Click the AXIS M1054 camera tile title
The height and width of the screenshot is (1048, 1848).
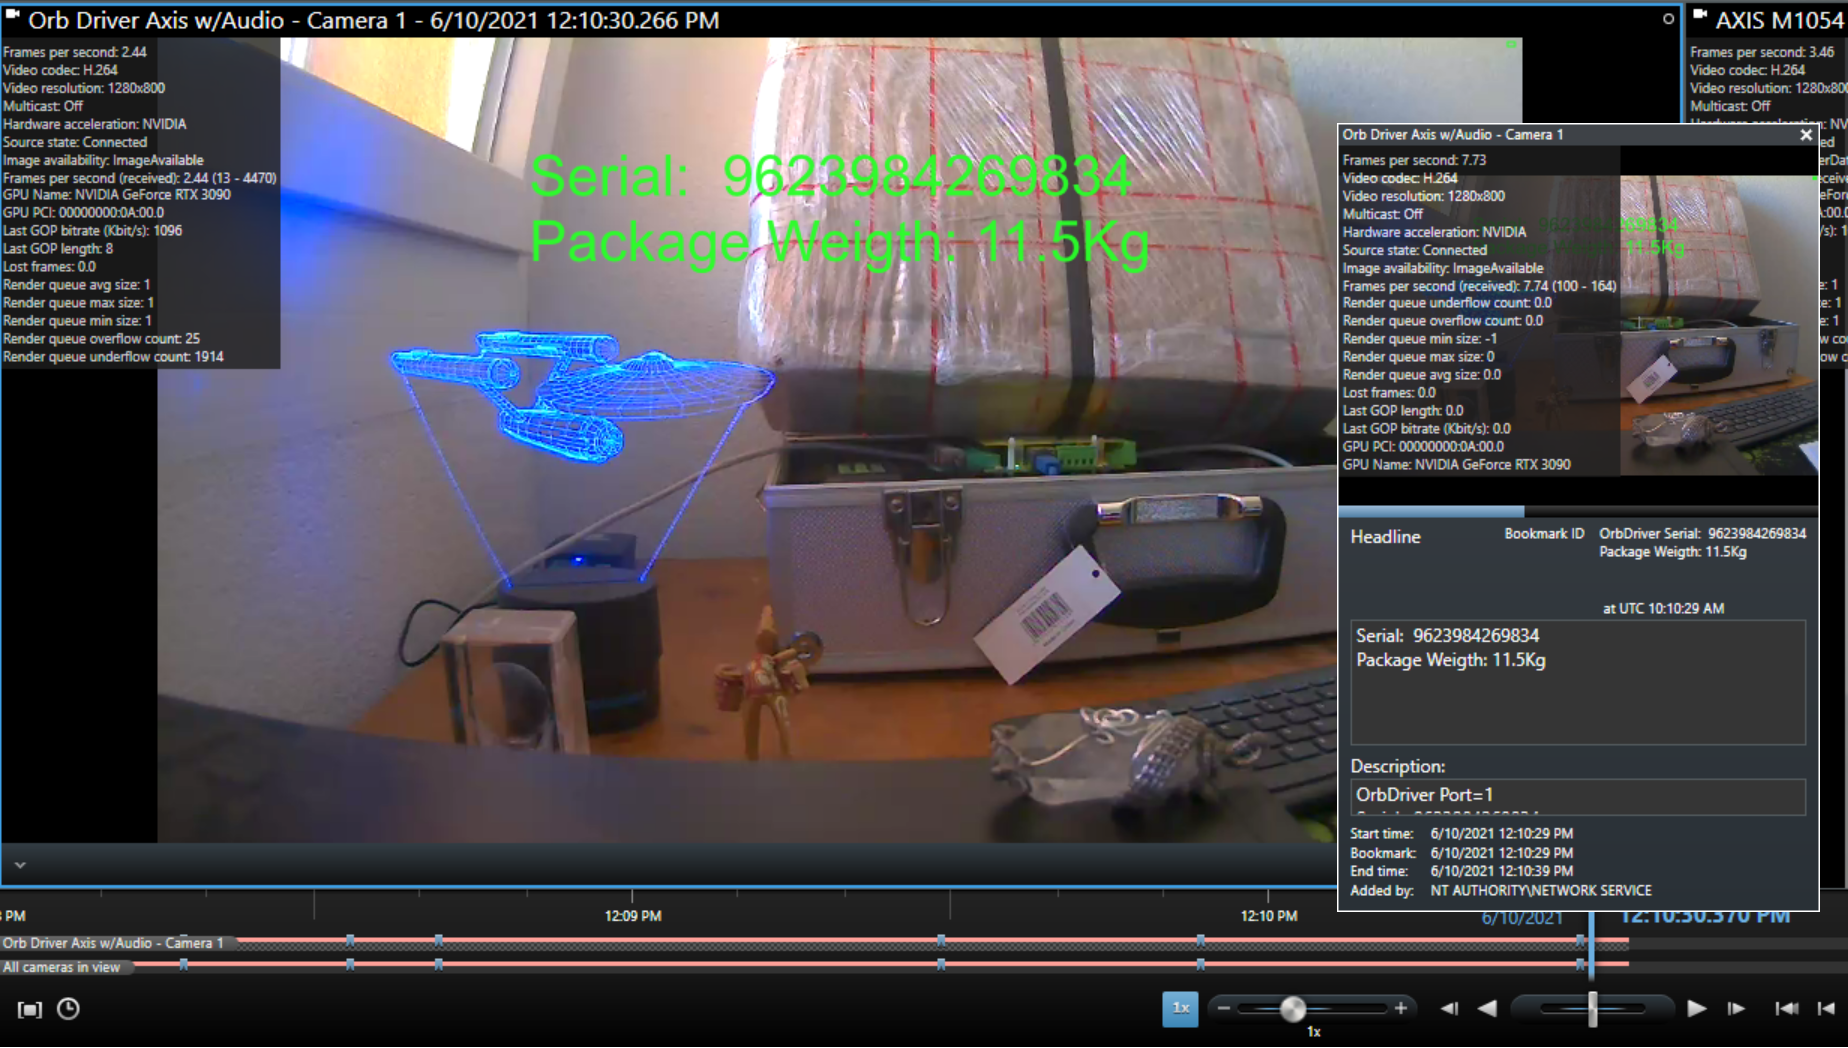(x=1780, y=20)
